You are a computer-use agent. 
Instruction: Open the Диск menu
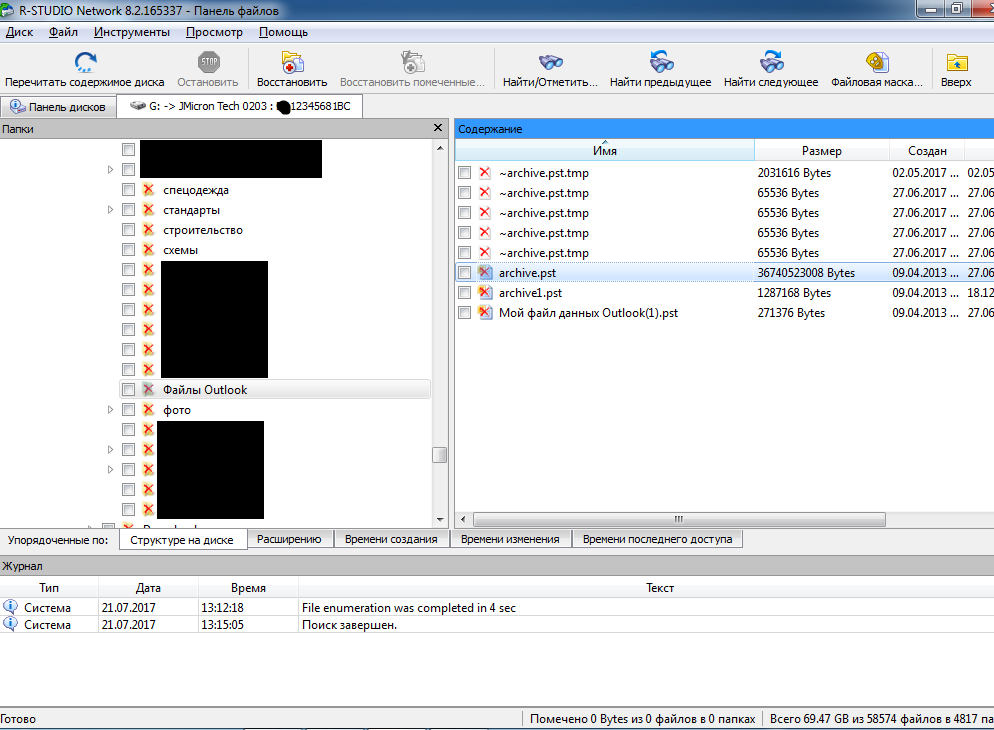pos(19,32)
